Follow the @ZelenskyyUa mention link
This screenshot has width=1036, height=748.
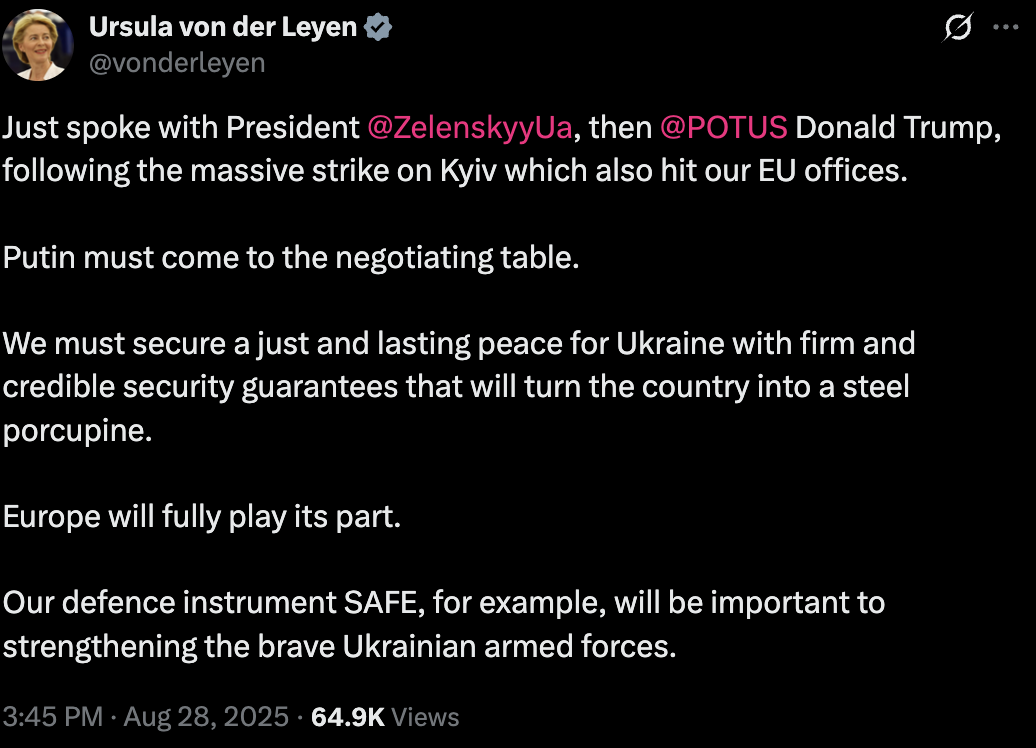point(470,128)
